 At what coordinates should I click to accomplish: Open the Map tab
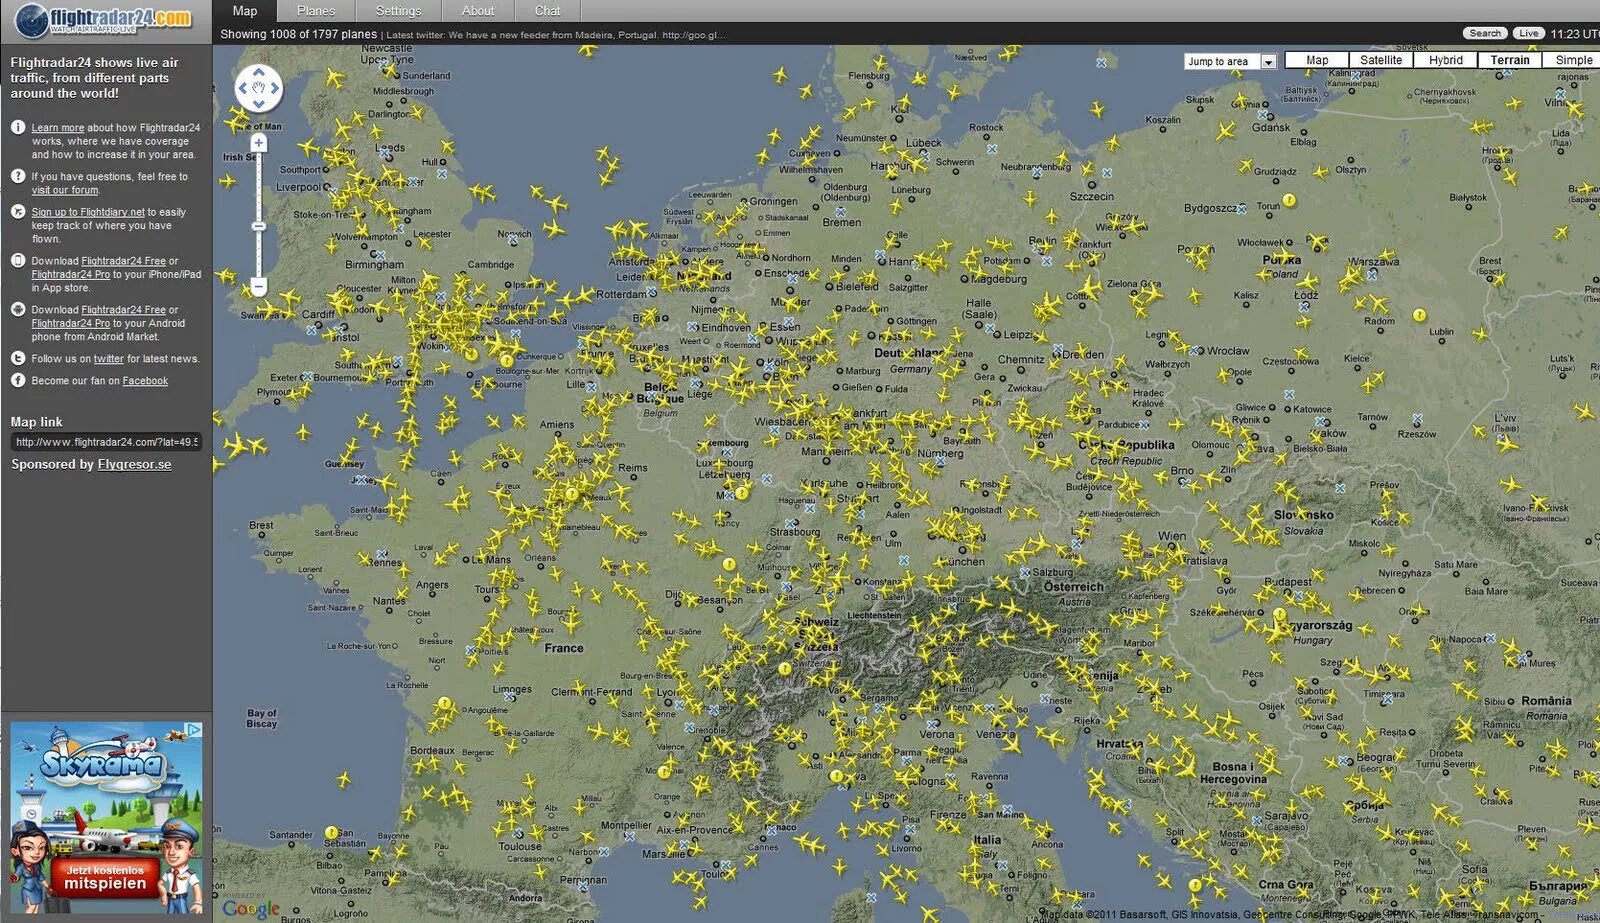pyautogui.click(x=245, y=11)
